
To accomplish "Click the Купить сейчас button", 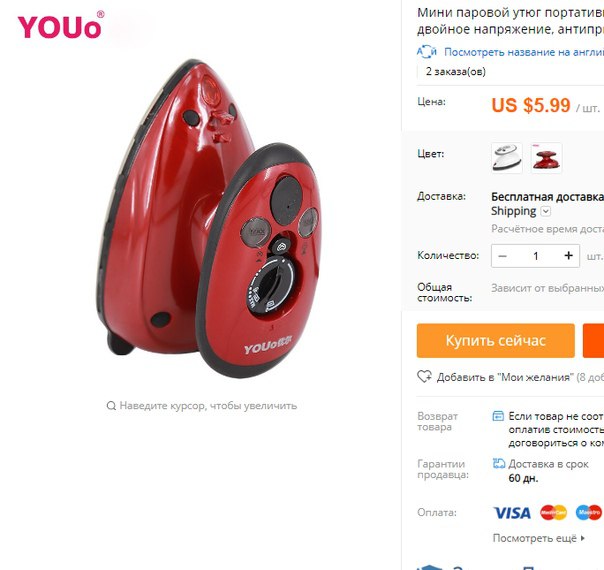I will 496,341.
